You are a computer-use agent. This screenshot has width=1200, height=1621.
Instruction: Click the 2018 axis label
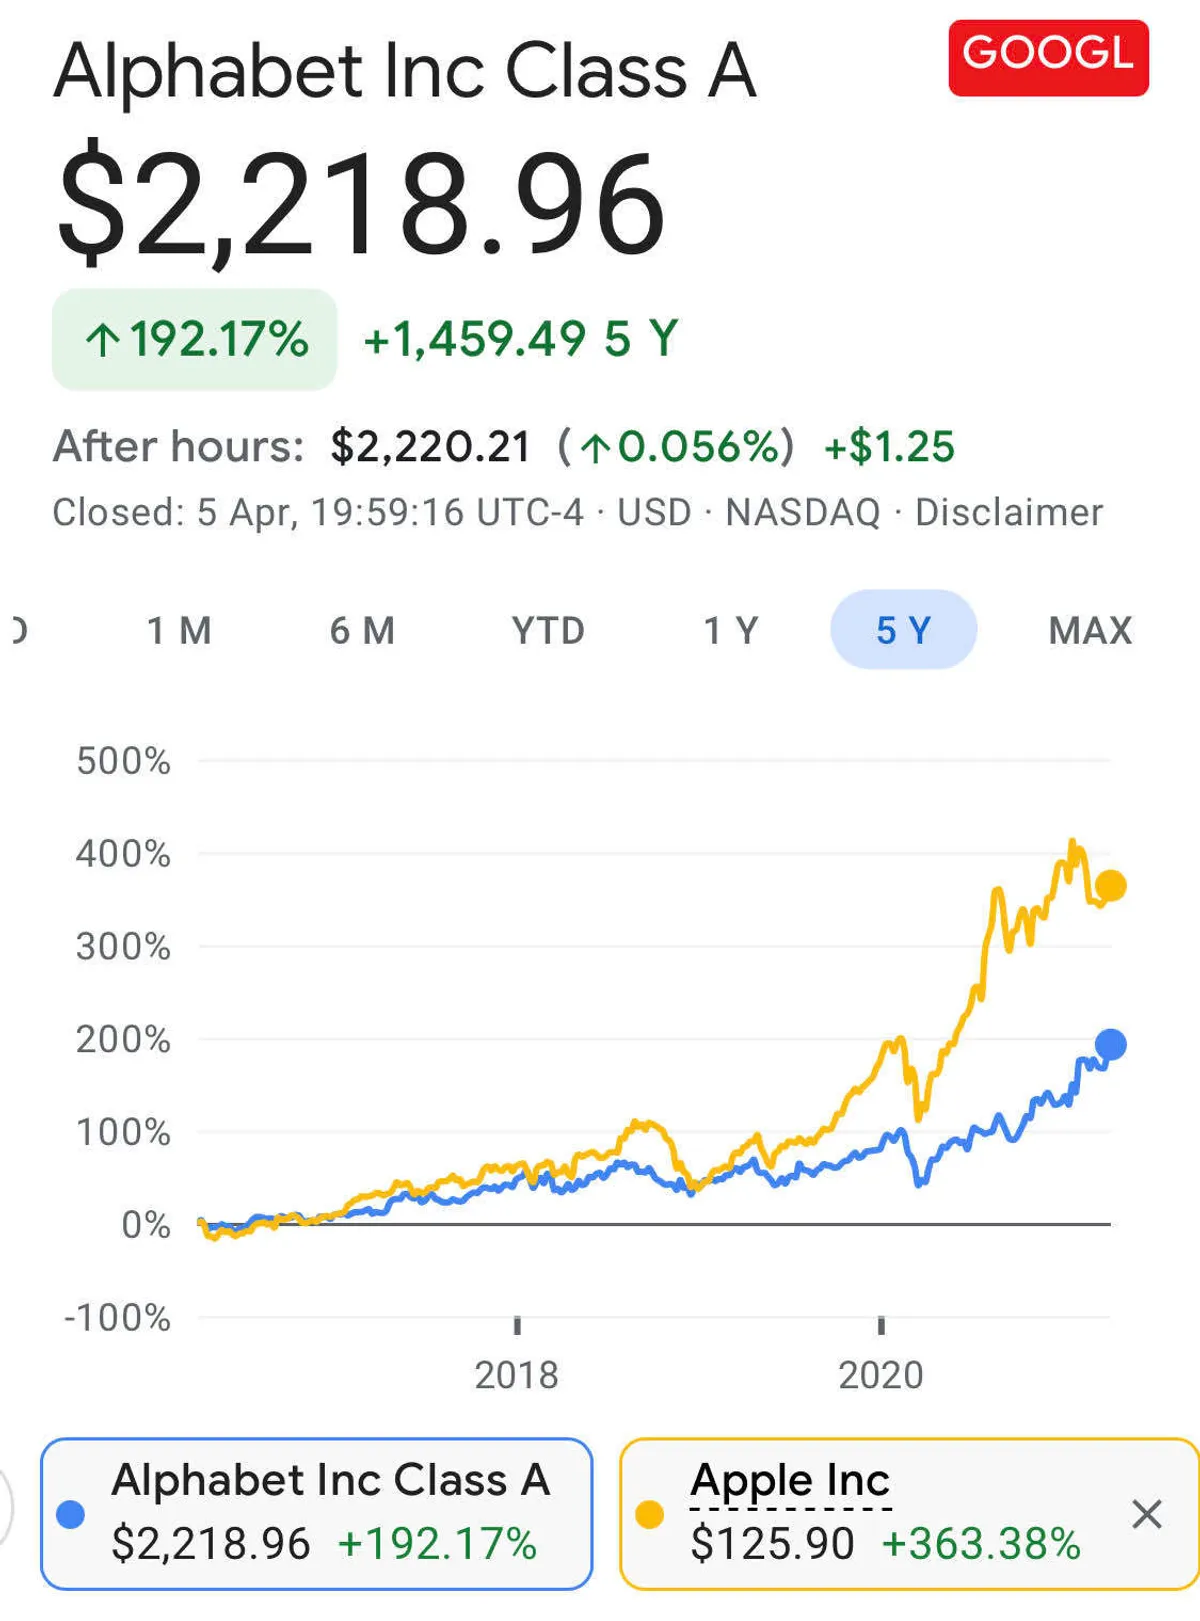click(516, 1375)
